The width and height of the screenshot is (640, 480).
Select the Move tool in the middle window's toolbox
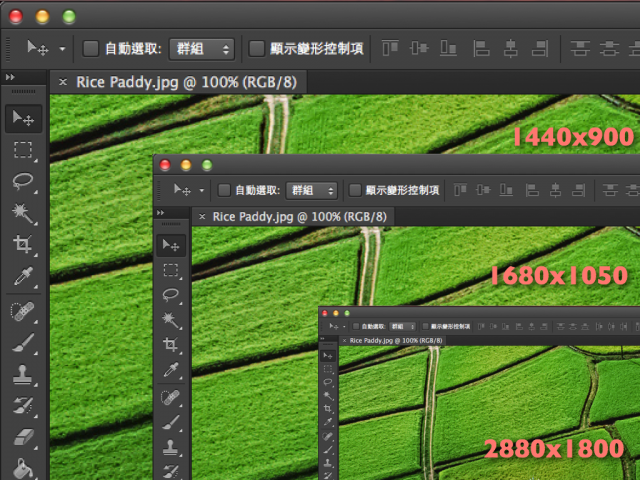171,245
